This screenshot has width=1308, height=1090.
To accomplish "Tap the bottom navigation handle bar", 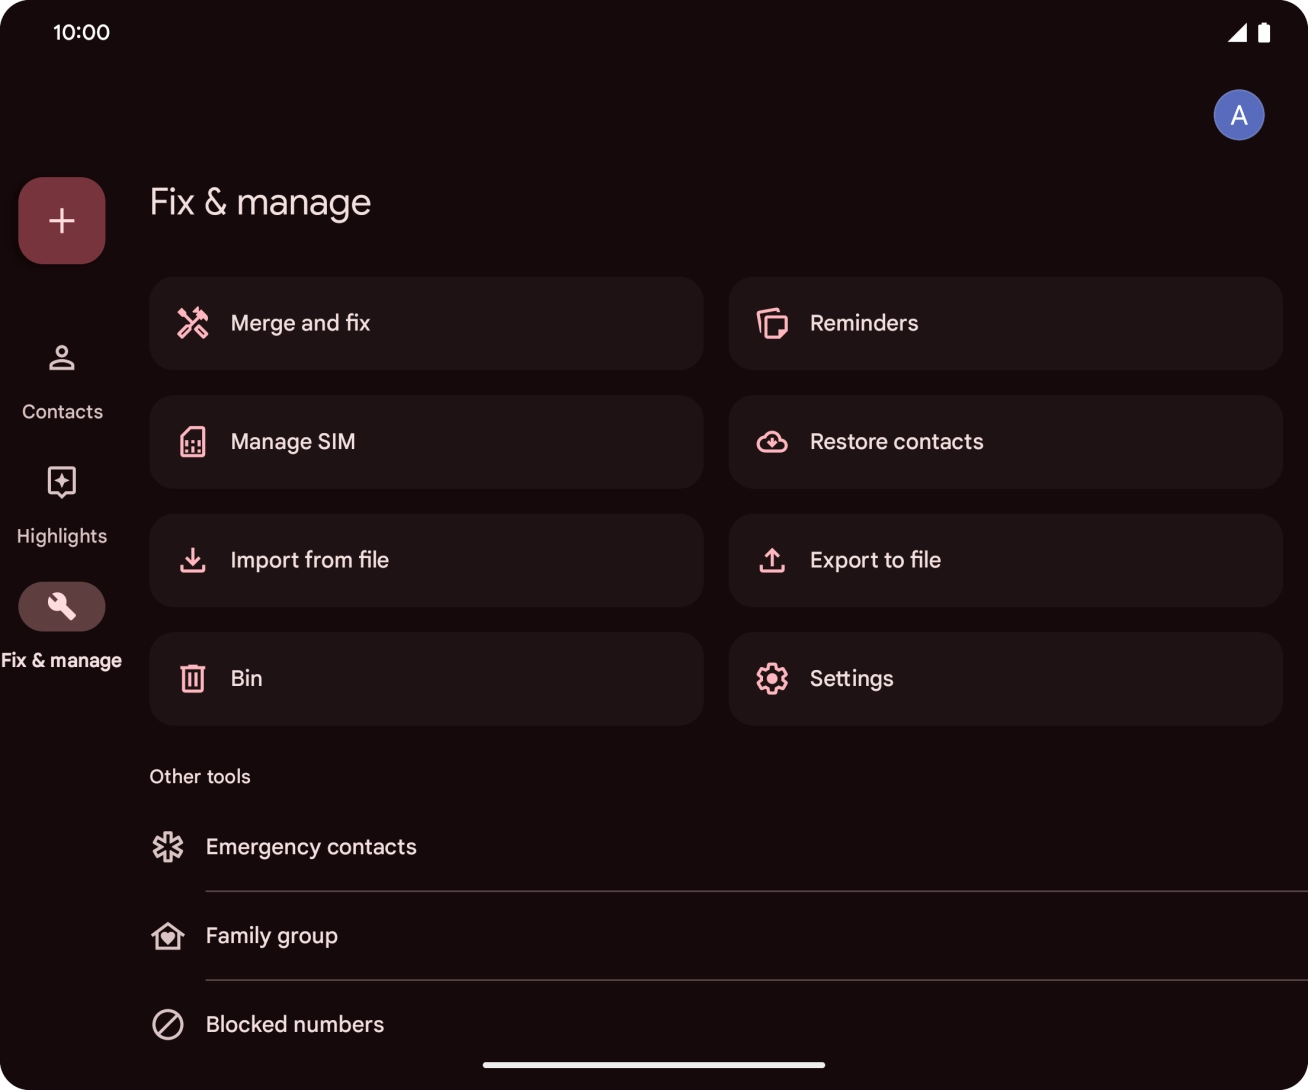I will (654, 1065).
